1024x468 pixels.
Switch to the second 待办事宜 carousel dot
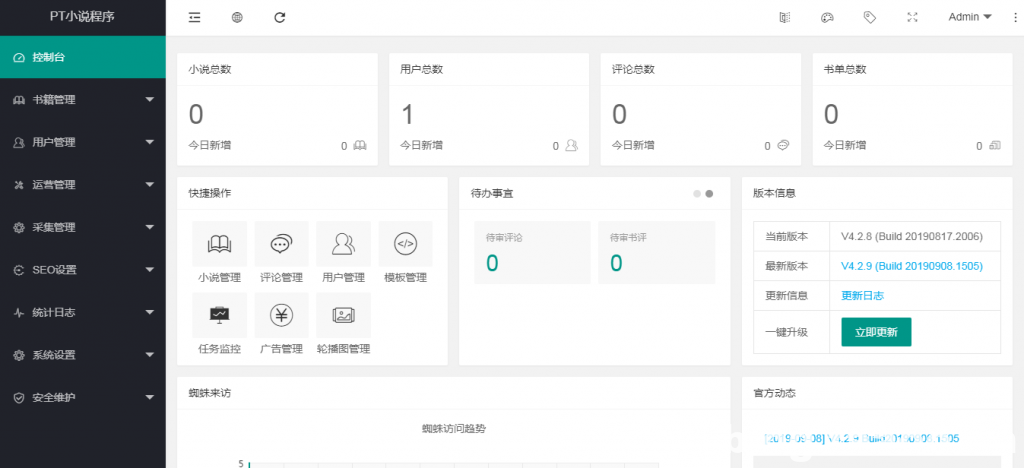click(709, 193)
